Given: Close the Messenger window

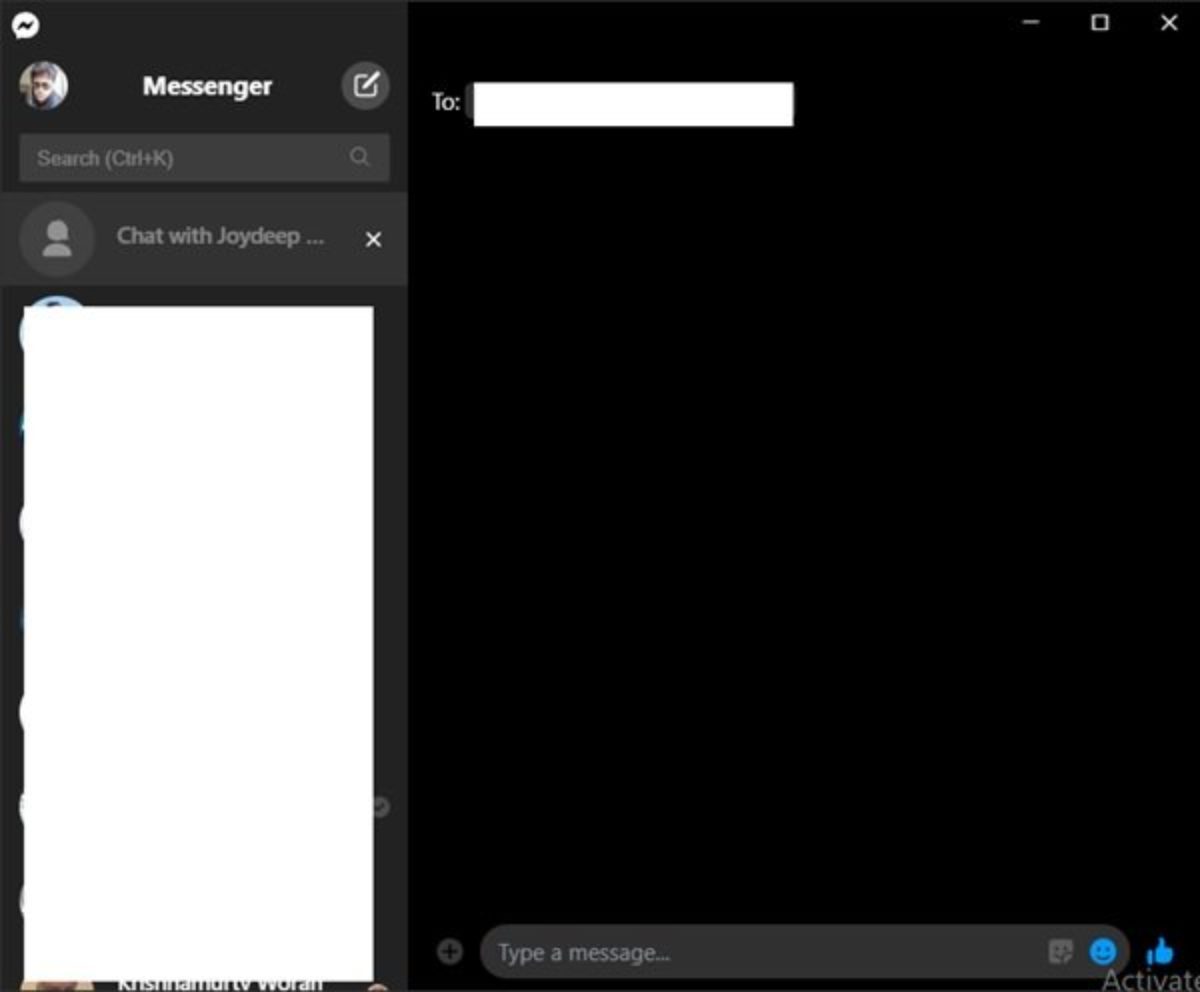Looking at the screenshot, I should [x=1169, y=23].
